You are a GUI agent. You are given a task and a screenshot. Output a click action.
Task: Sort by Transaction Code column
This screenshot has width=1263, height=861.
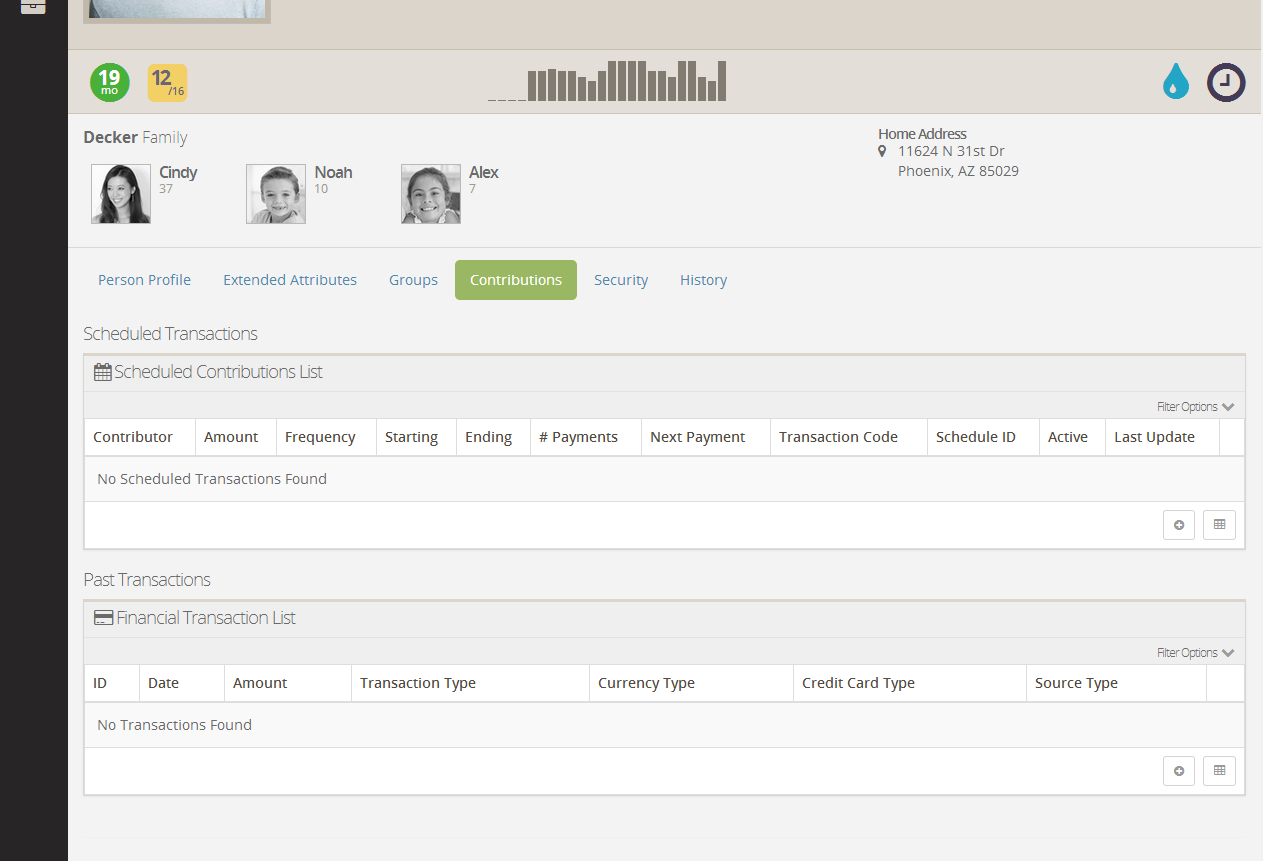[838, 437]
